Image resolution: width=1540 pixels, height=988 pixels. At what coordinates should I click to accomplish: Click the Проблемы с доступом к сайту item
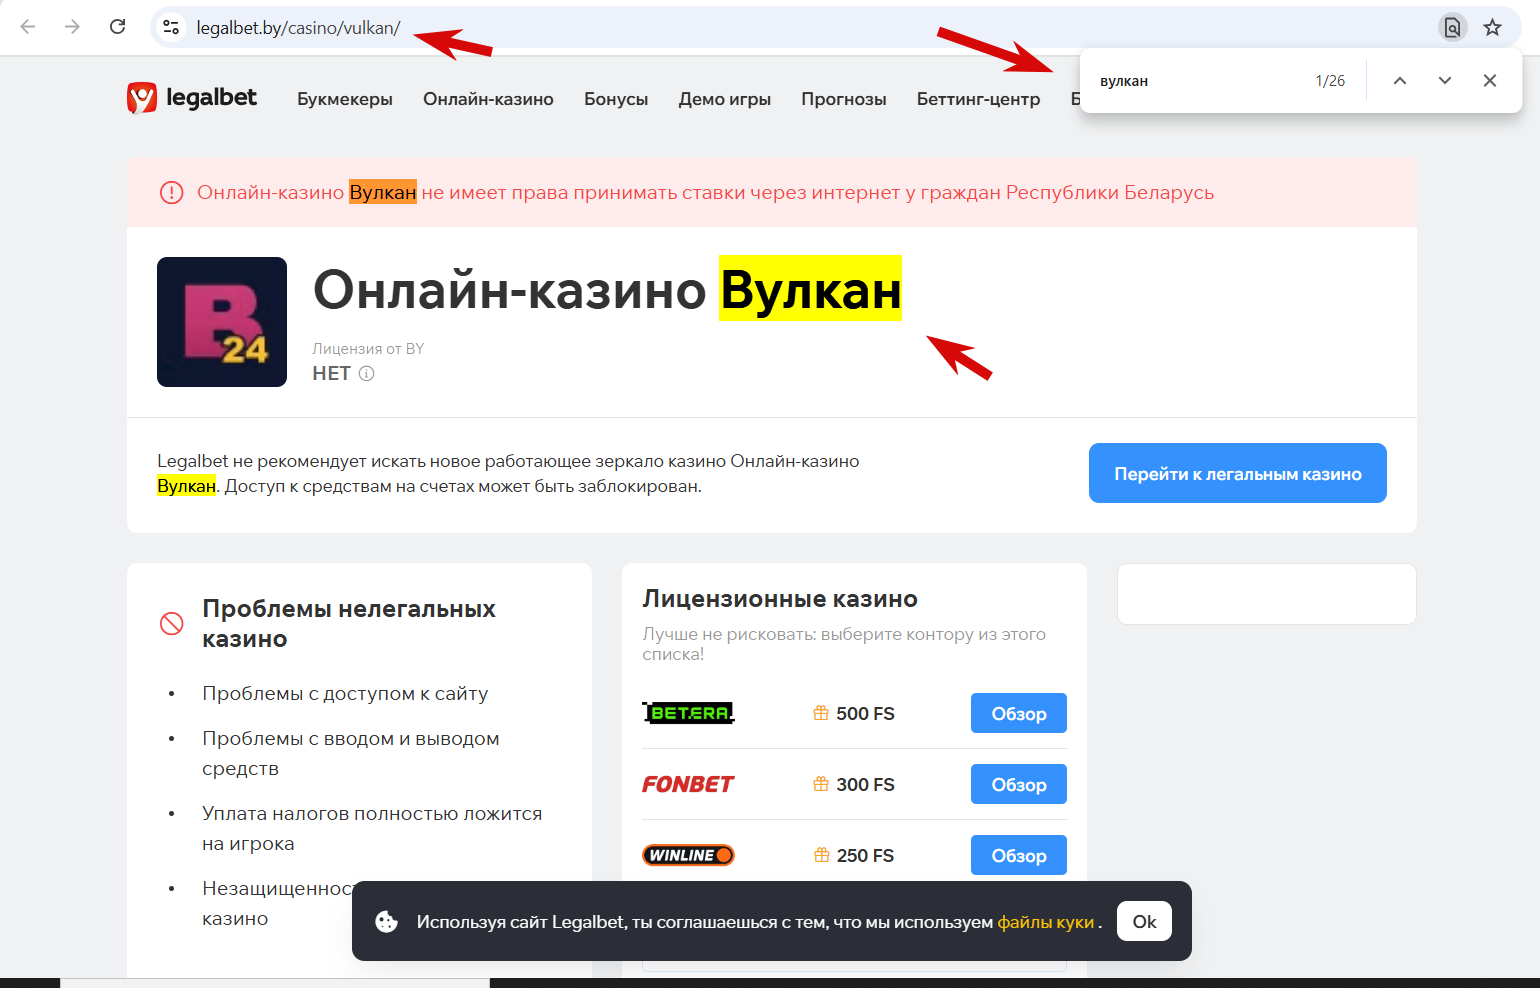click(x=345, y=694)
